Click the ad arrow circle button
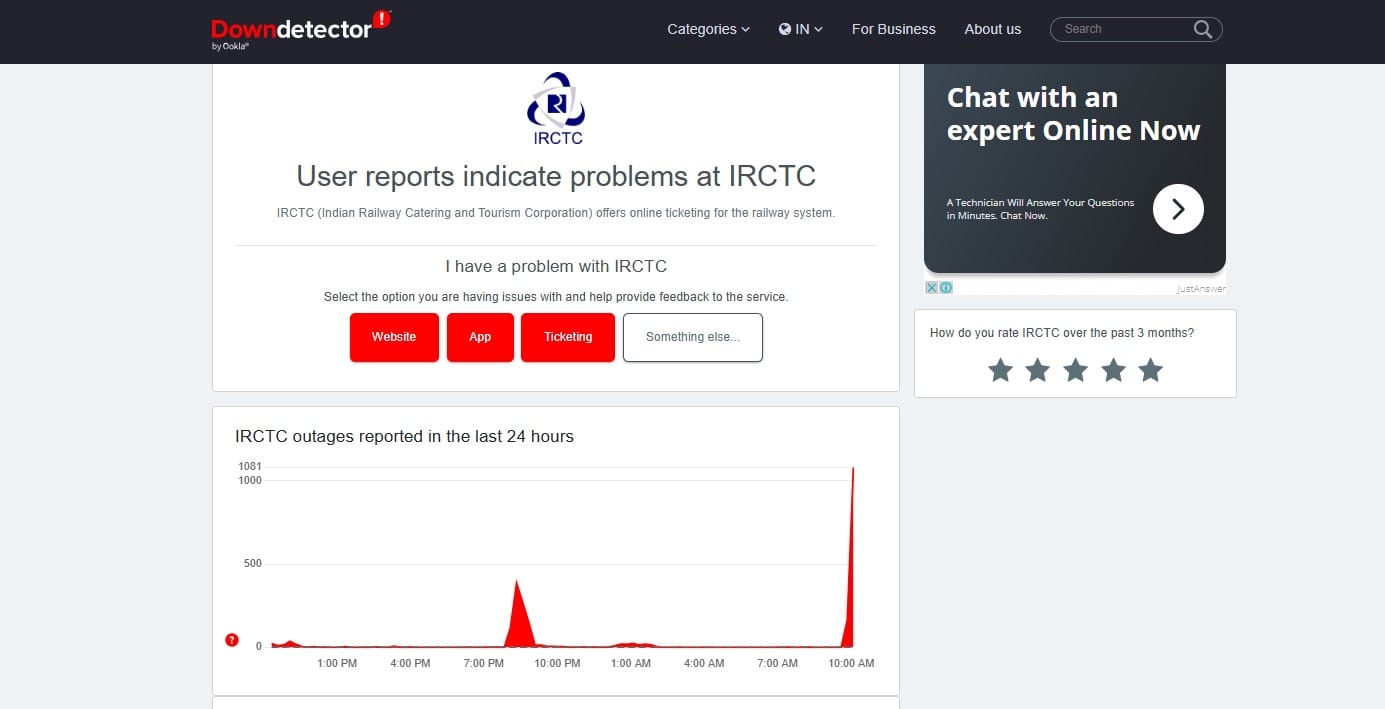Viewport: 1385px width, 709px height. 1178,208
